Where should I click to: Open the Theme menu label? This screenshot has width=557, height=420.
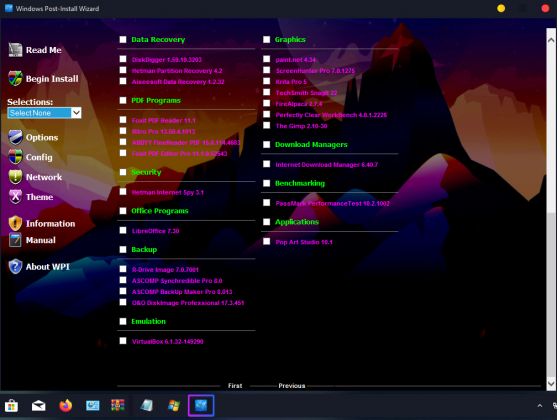[x=39, y=196]
